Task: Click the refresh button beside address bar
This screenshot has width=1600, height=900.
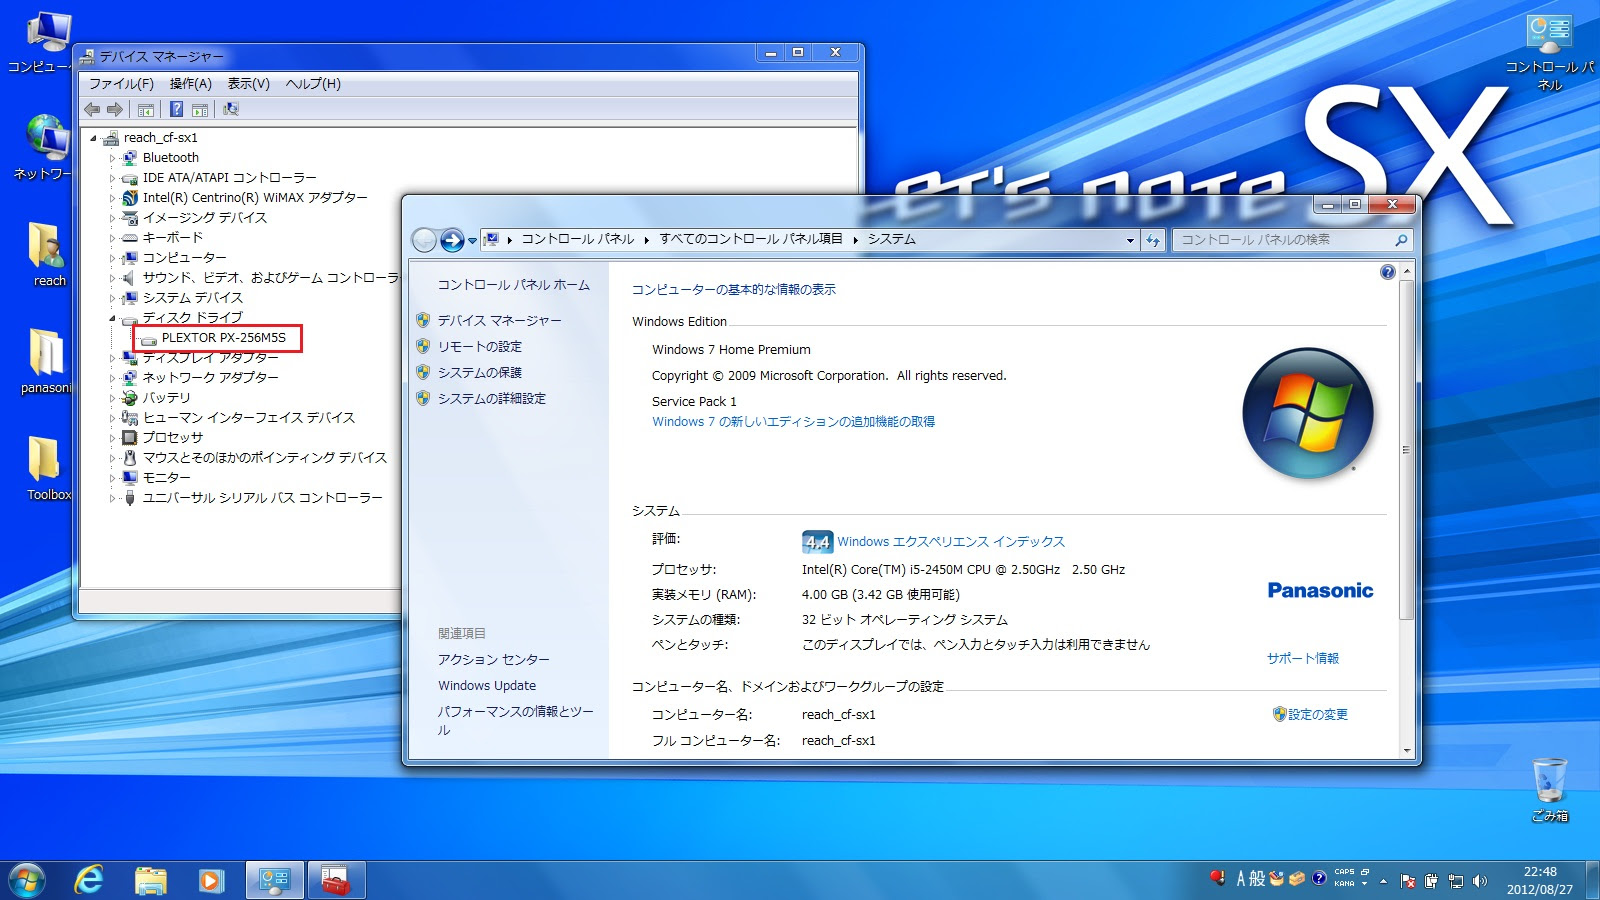Action: [x=1153, y=240]
